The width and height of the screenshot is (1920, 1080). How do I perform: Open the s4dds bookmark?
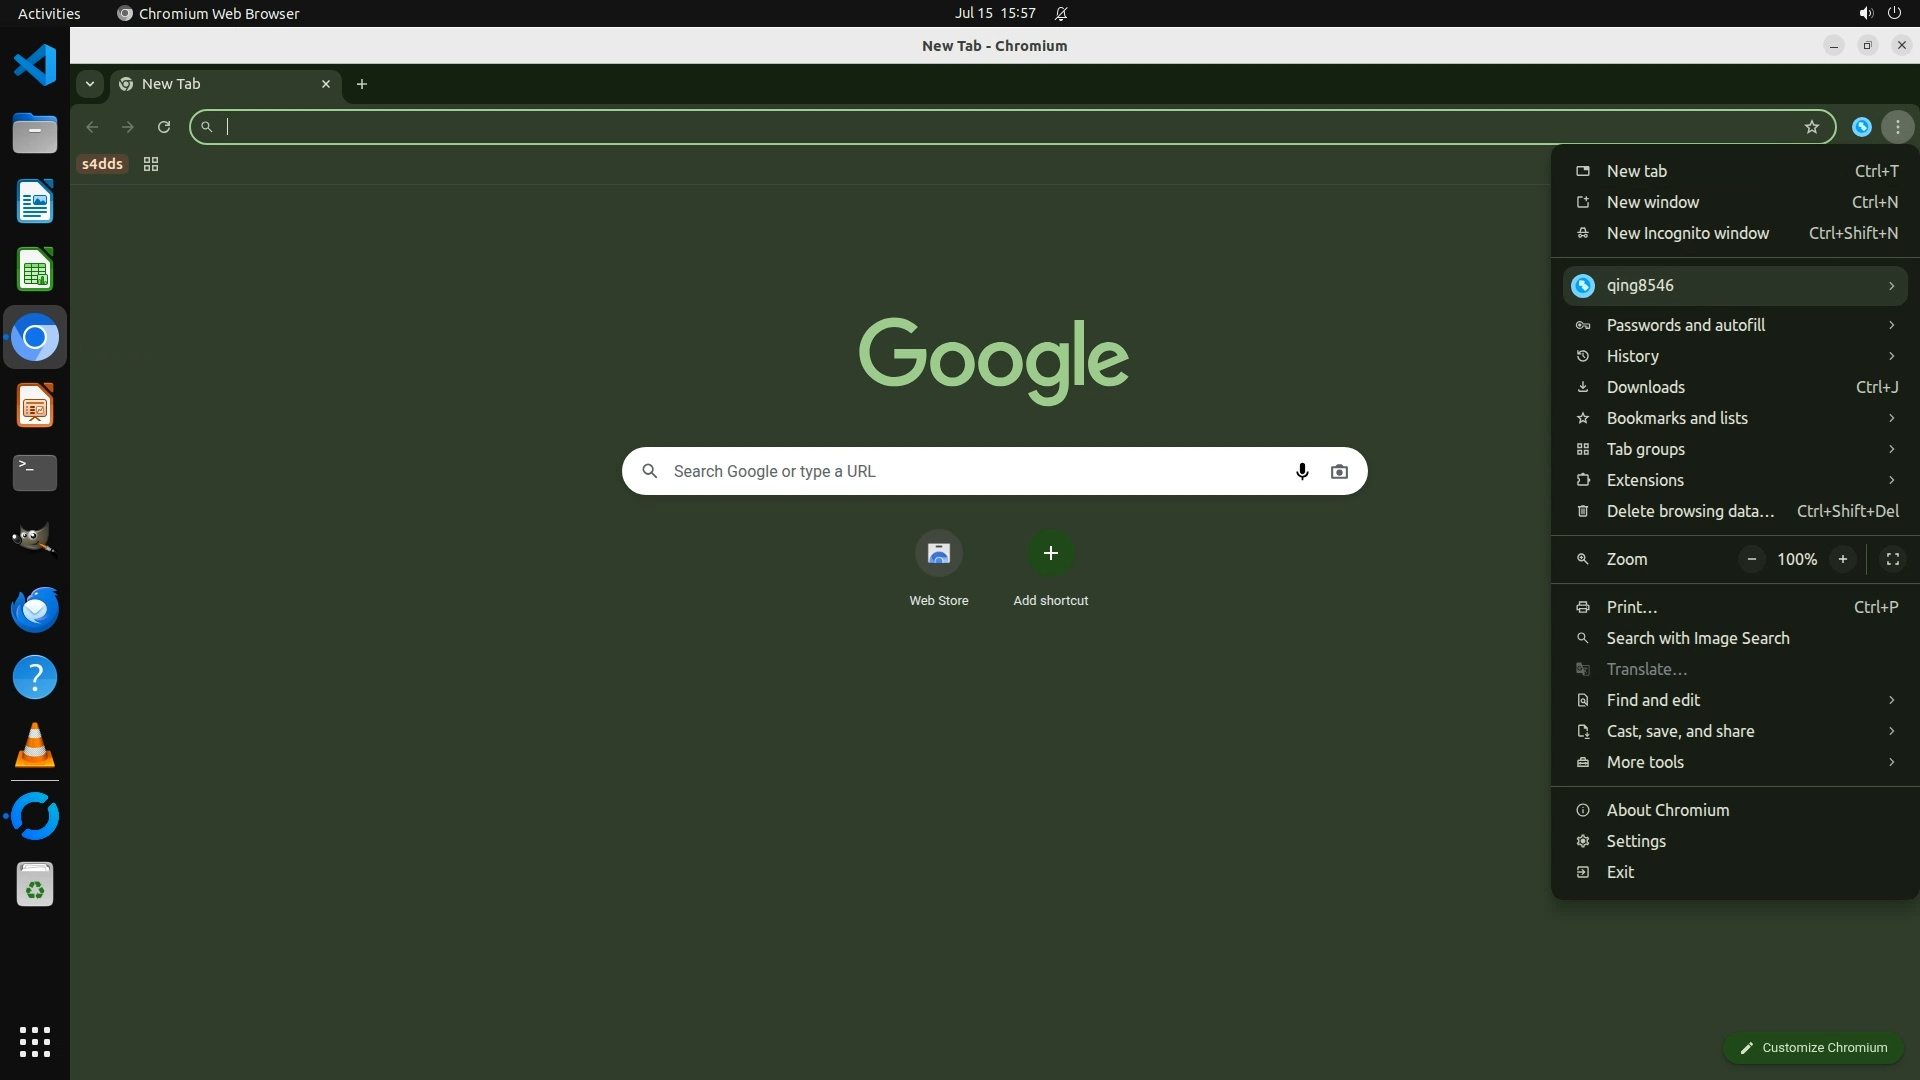pyautogui.click(x=102, y=164)
